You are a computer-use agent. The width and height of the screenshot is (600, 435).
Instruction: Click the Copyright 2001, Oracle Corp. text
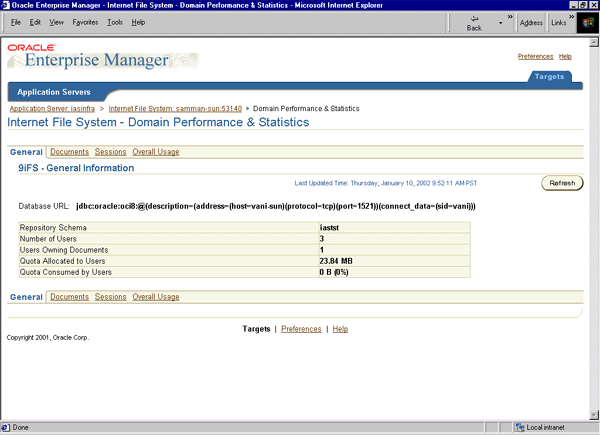[x=48, y=337]
